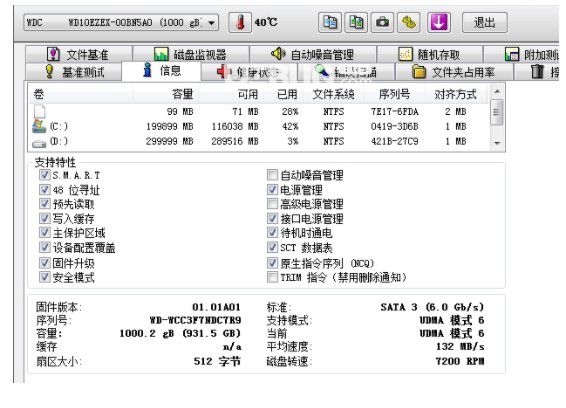Screen dimensions: 566x408
Task: Click the copy screenshot toolbar icon
Action: tap(356, 22)
